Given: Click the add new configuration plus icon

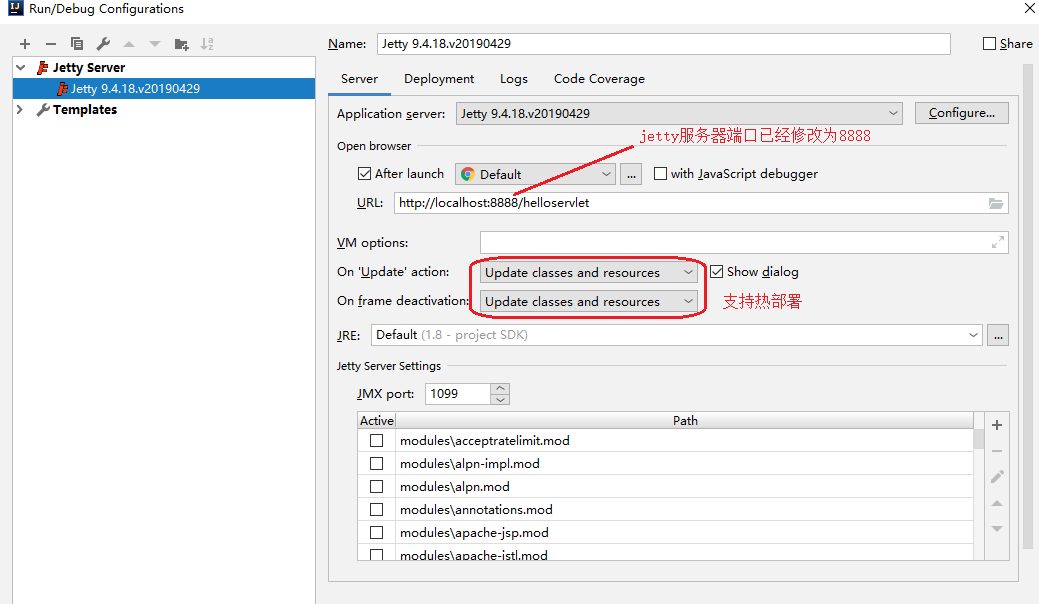Looking at the screenshot, I should pos(25,44).
